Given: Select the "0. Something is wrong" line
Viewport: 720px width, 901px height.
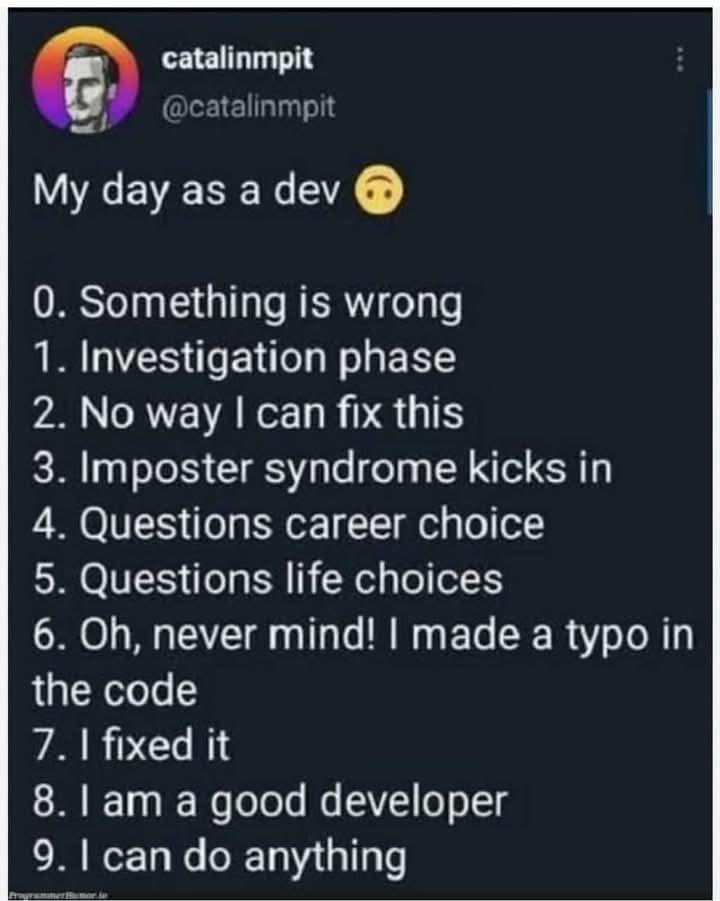Looking at the screenshot, I should click(247, 305).
